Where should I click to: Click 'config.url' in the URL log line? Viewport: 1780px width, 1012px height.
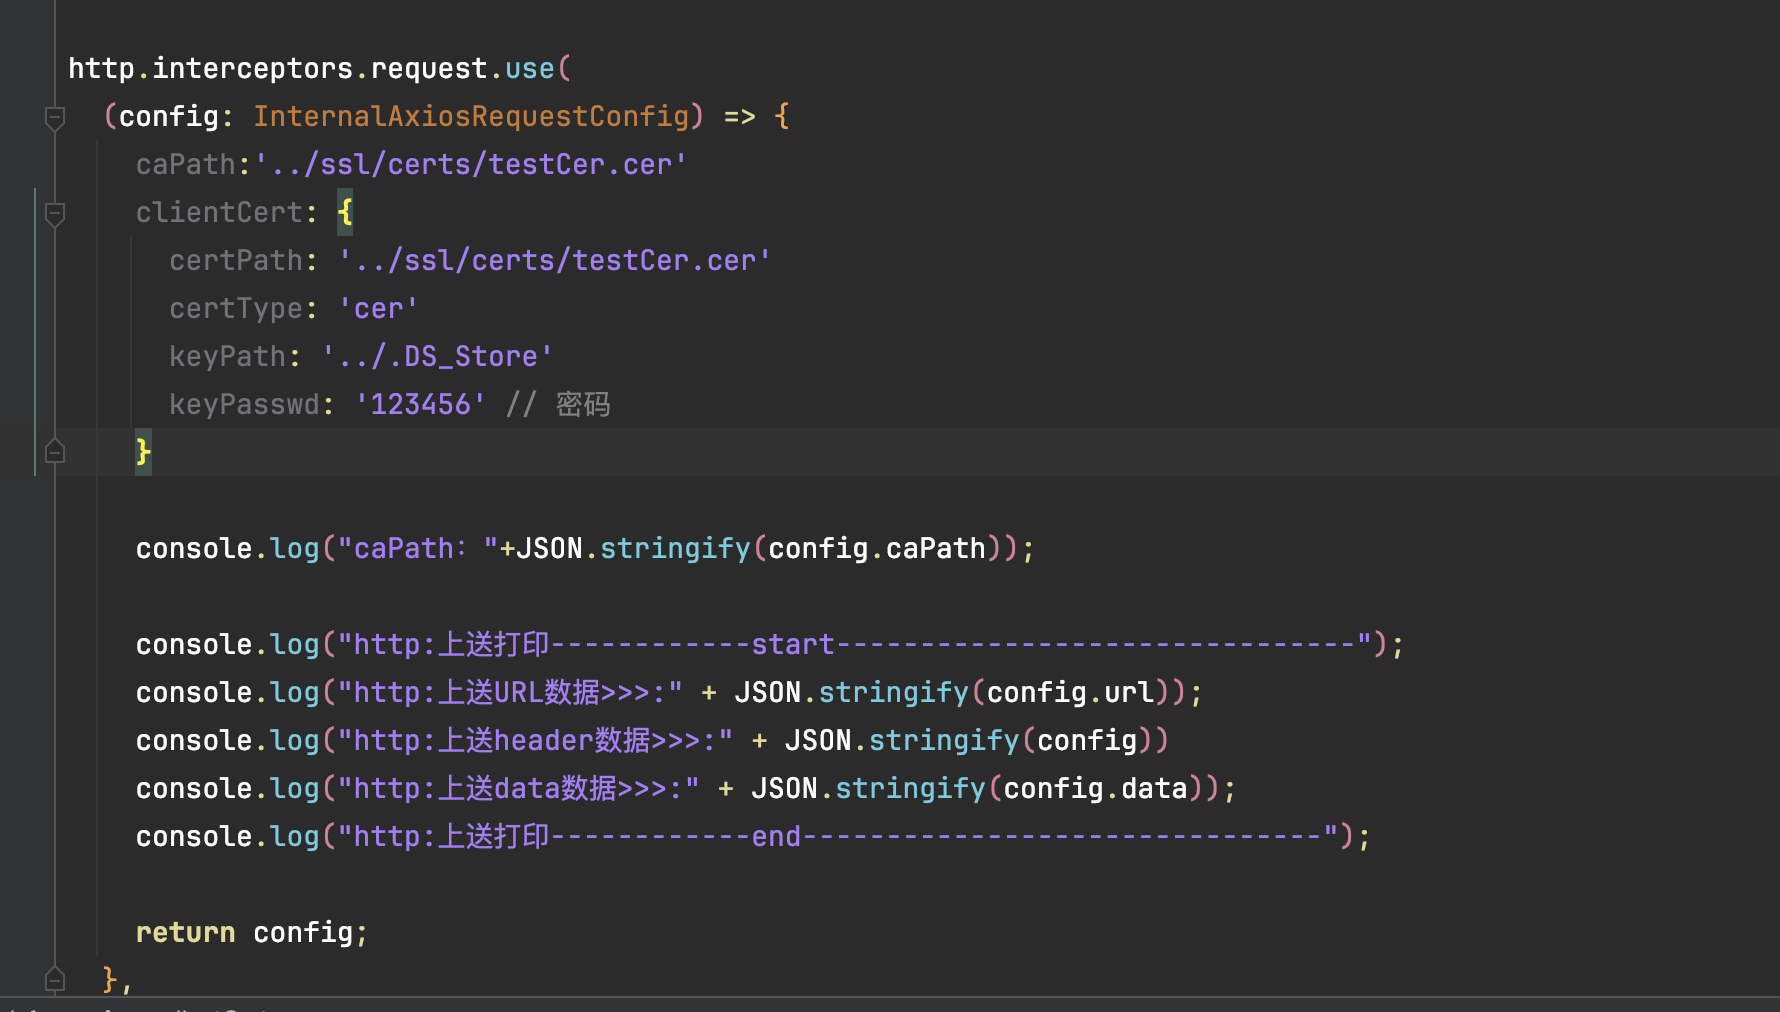click(x=1070, y=692)
